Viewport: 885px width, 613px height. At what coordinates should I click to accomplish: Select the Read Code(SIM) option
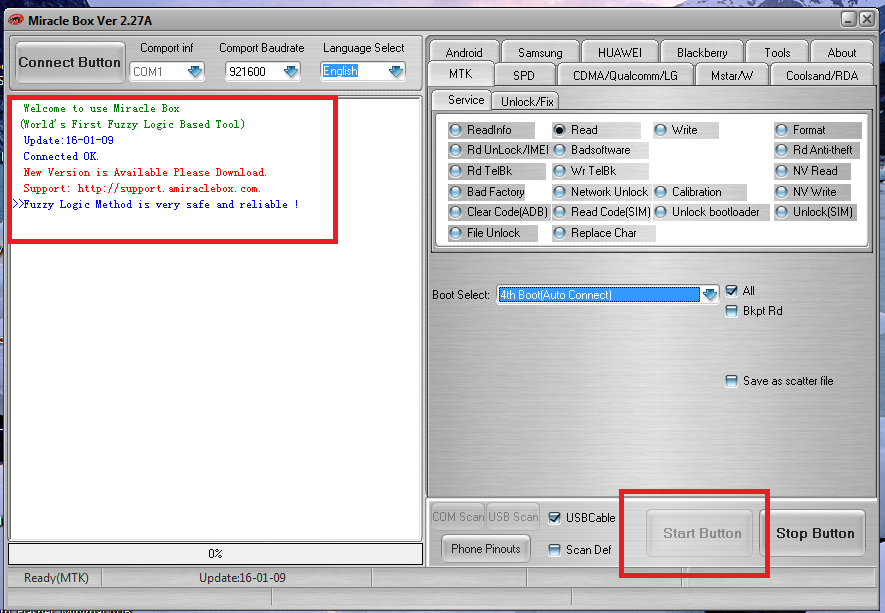(559, 212)
